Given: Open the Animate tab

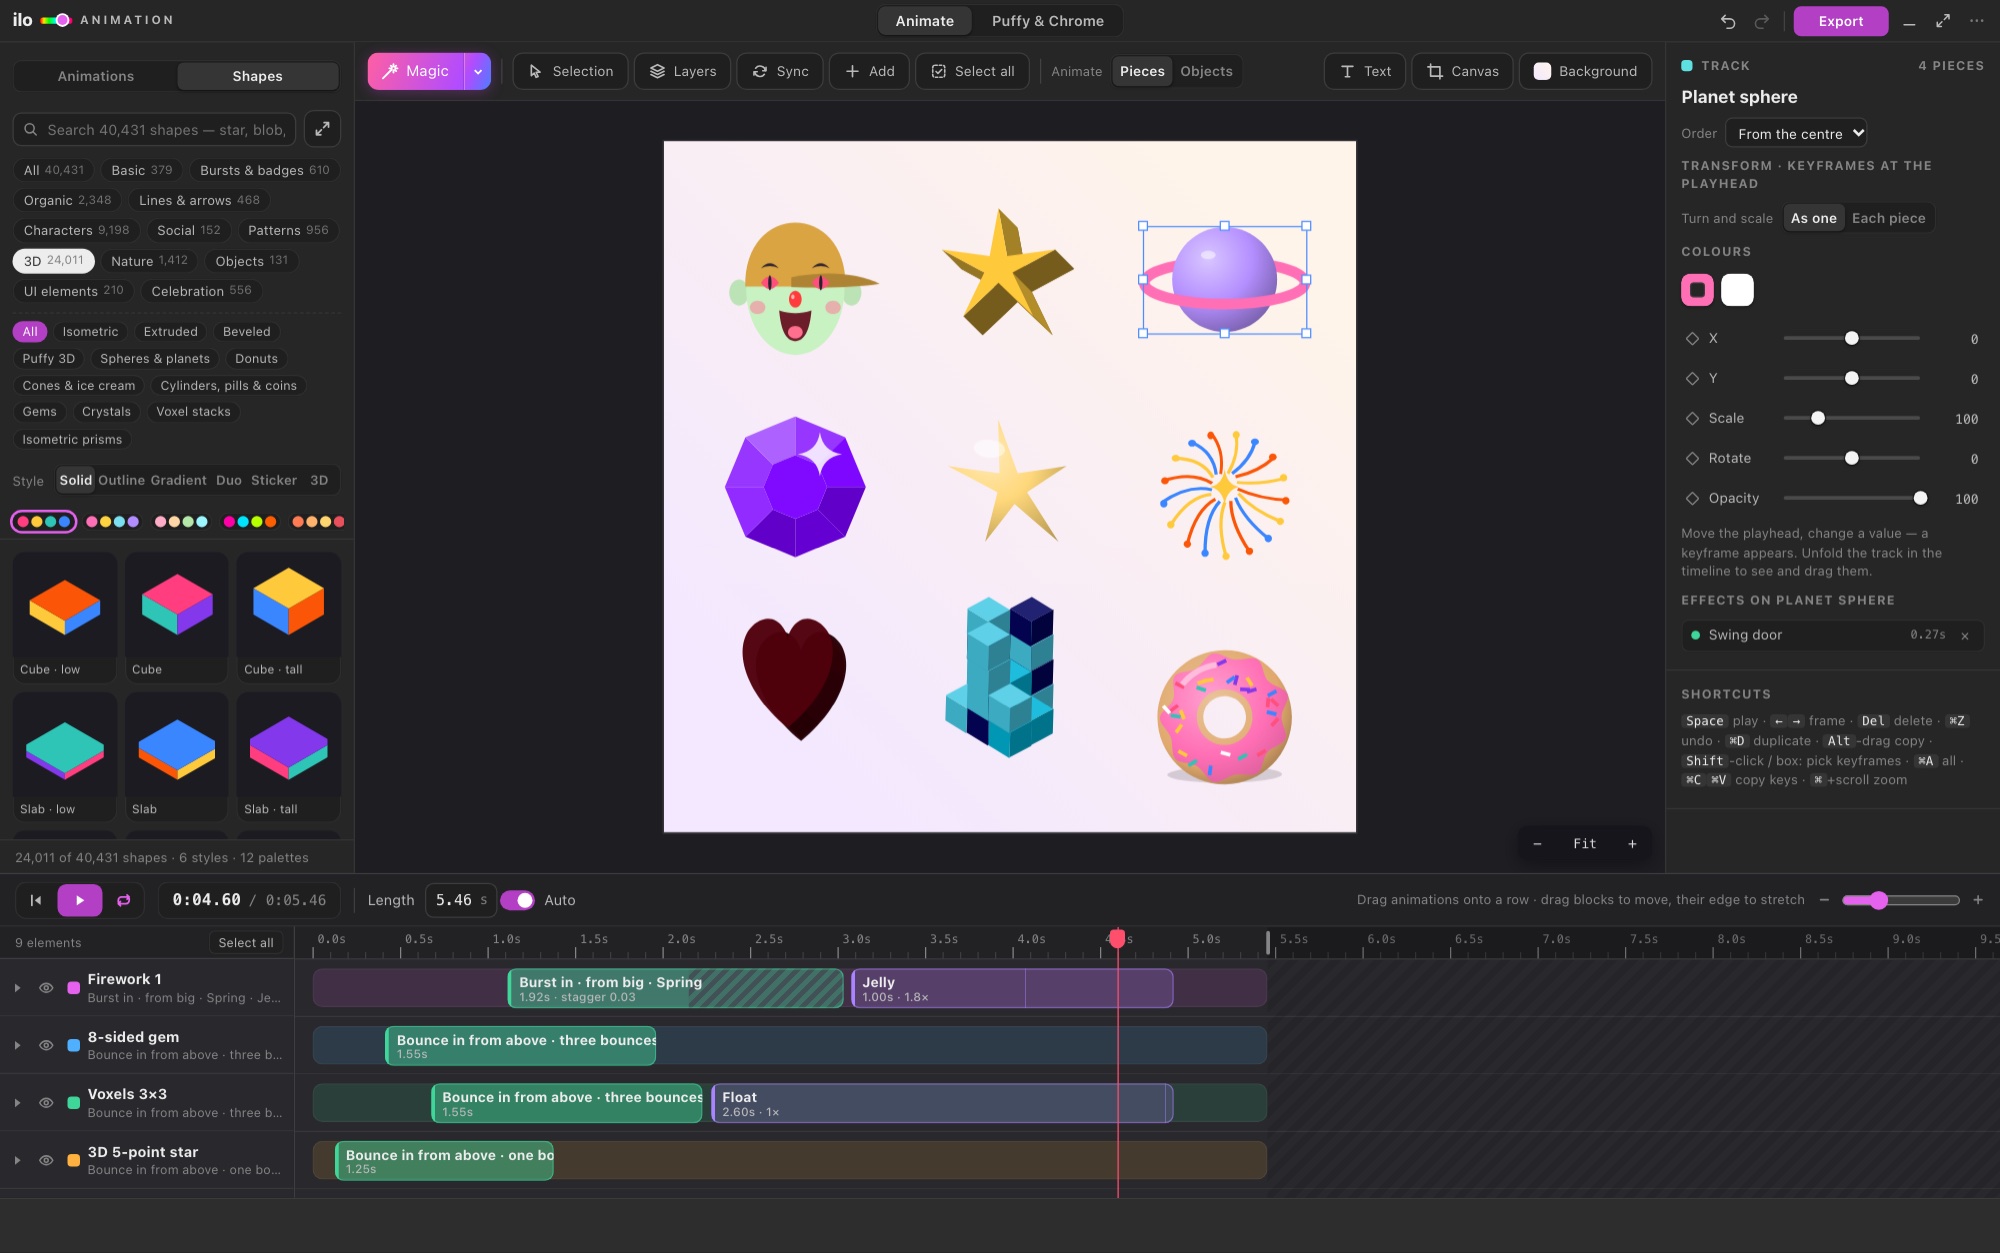Looking at the screenshot, I should [x=924, y=21].
